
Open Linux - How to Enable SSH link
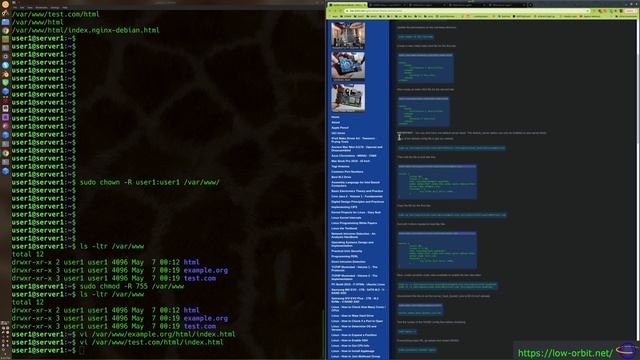(349, 340)
